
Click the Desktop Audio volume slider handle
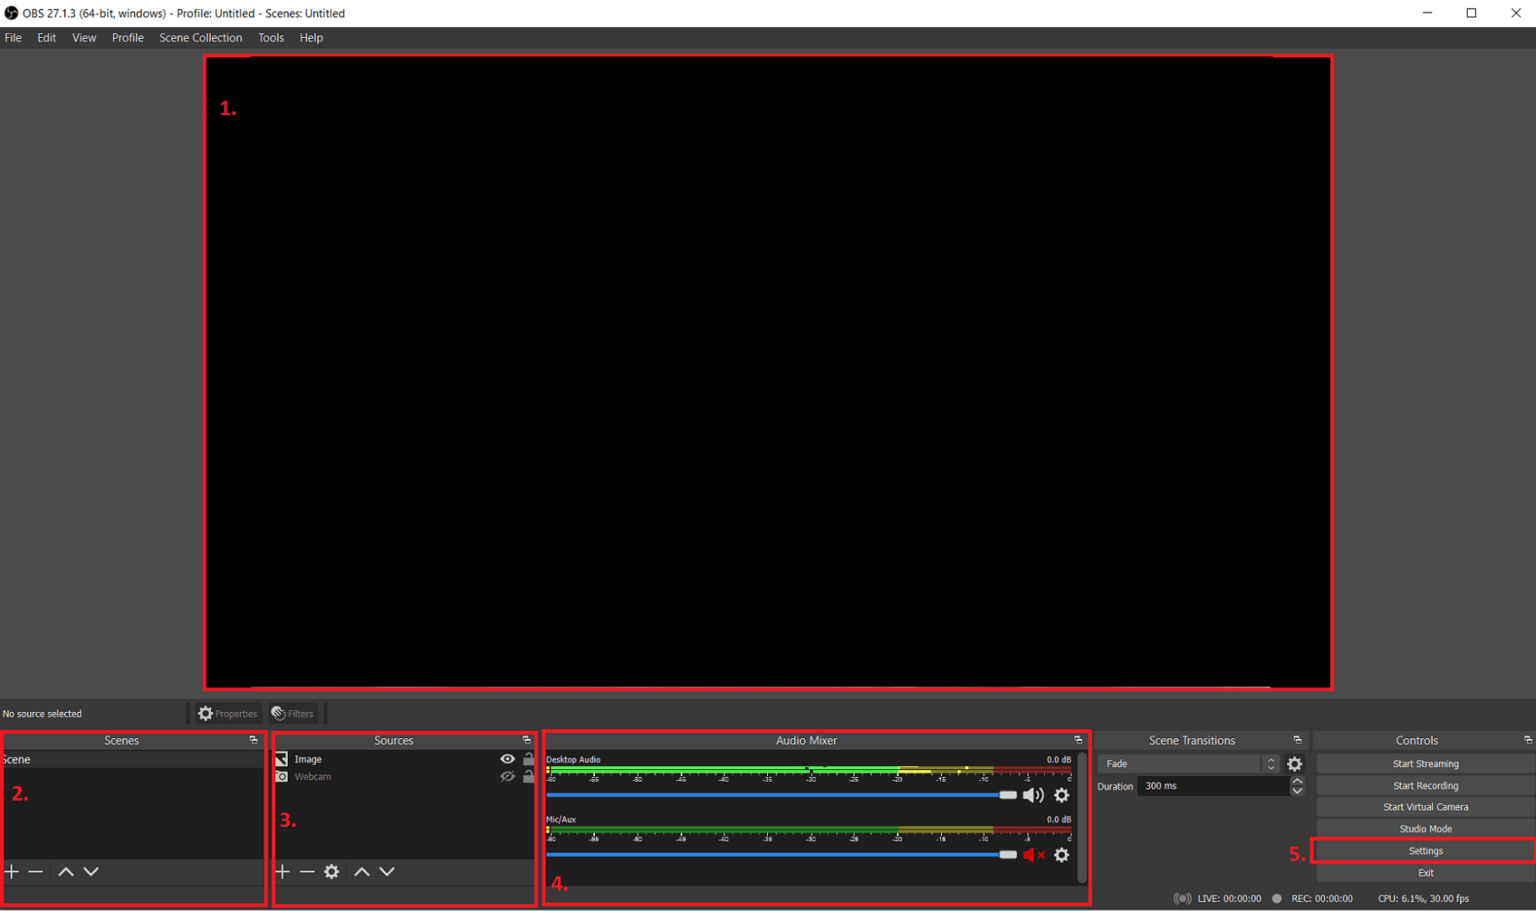(1008, 795)
